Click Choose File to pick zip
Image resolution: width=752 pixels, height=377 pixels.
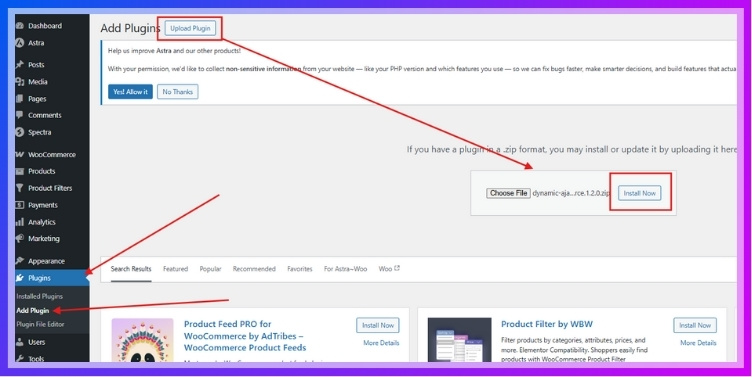pyautogui.click(x=508, y=193)
